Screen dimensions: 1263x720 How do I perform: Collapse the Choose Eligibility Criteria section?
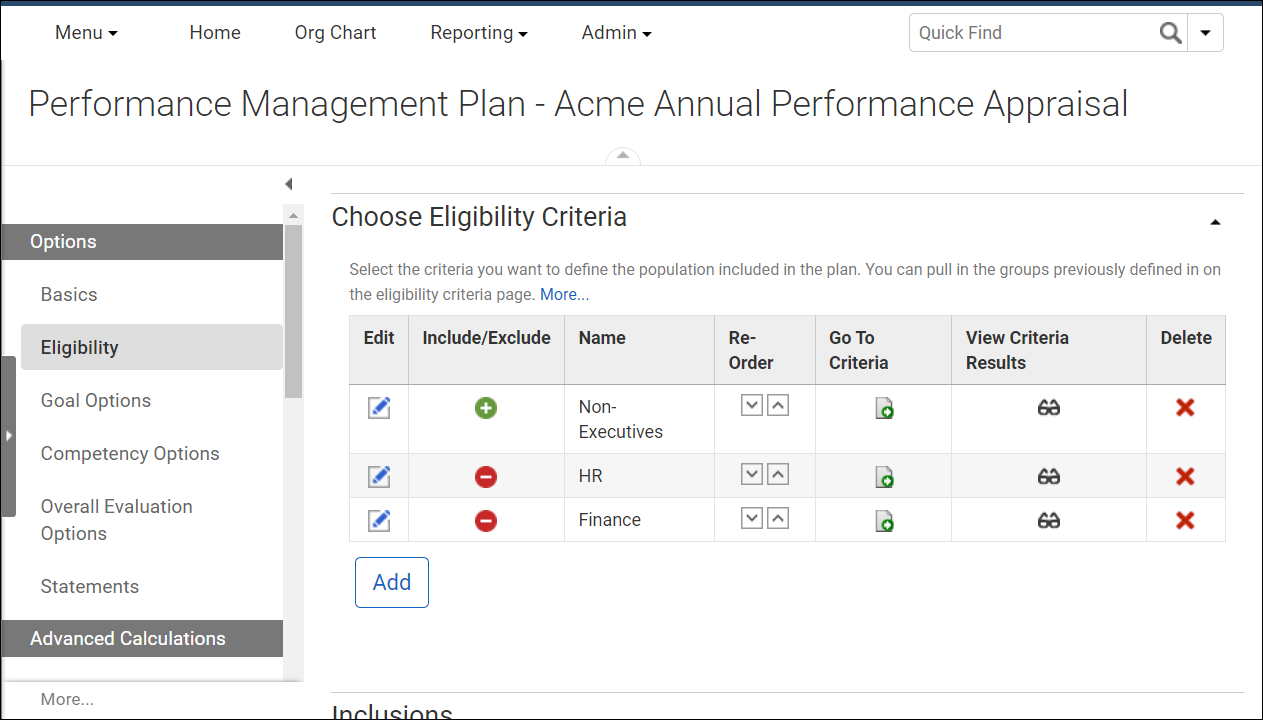(x=1215, y=221)
